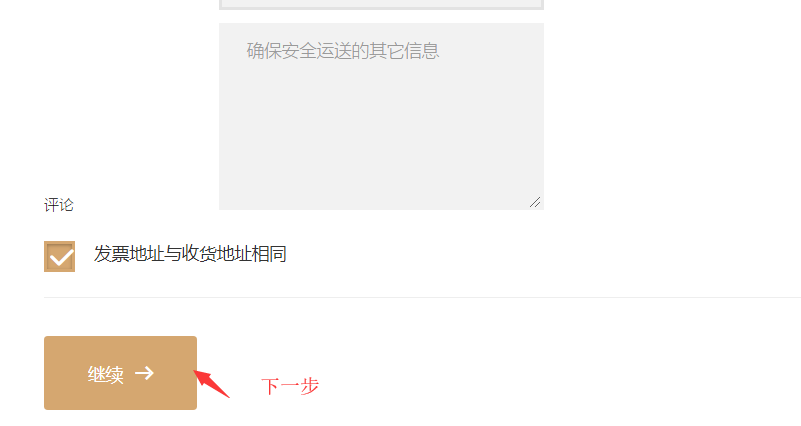Click the 继续 button to proceed
This screenshot has height=426, width=801.
tap(120, 373)
